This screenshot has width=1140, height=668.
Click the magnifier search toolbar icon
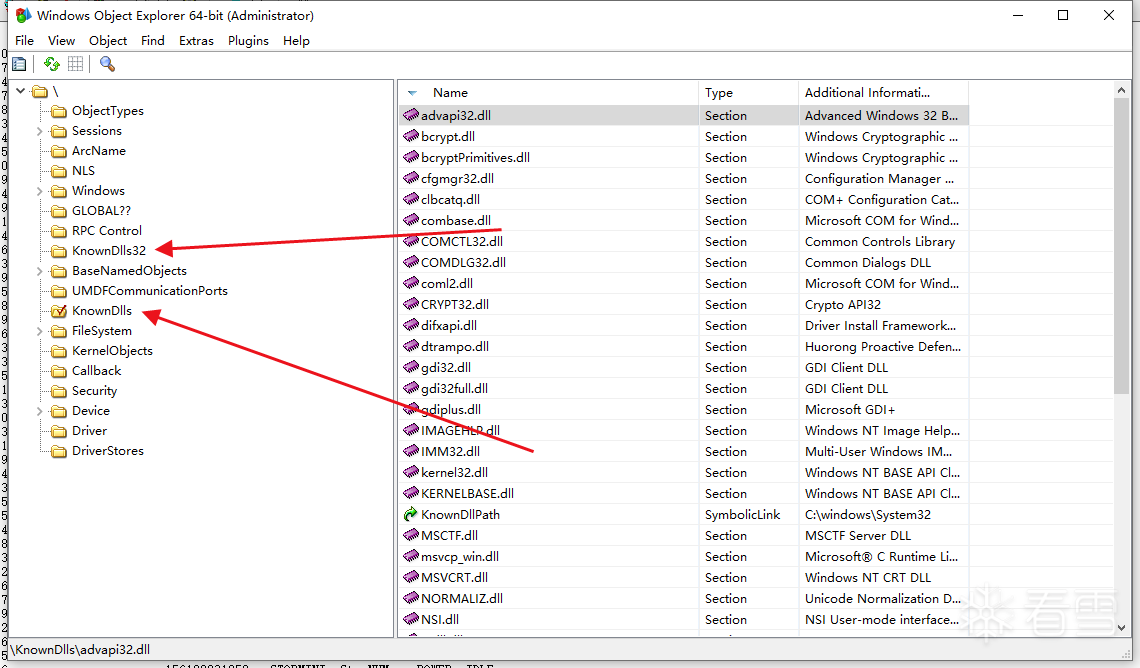point(108,65)
